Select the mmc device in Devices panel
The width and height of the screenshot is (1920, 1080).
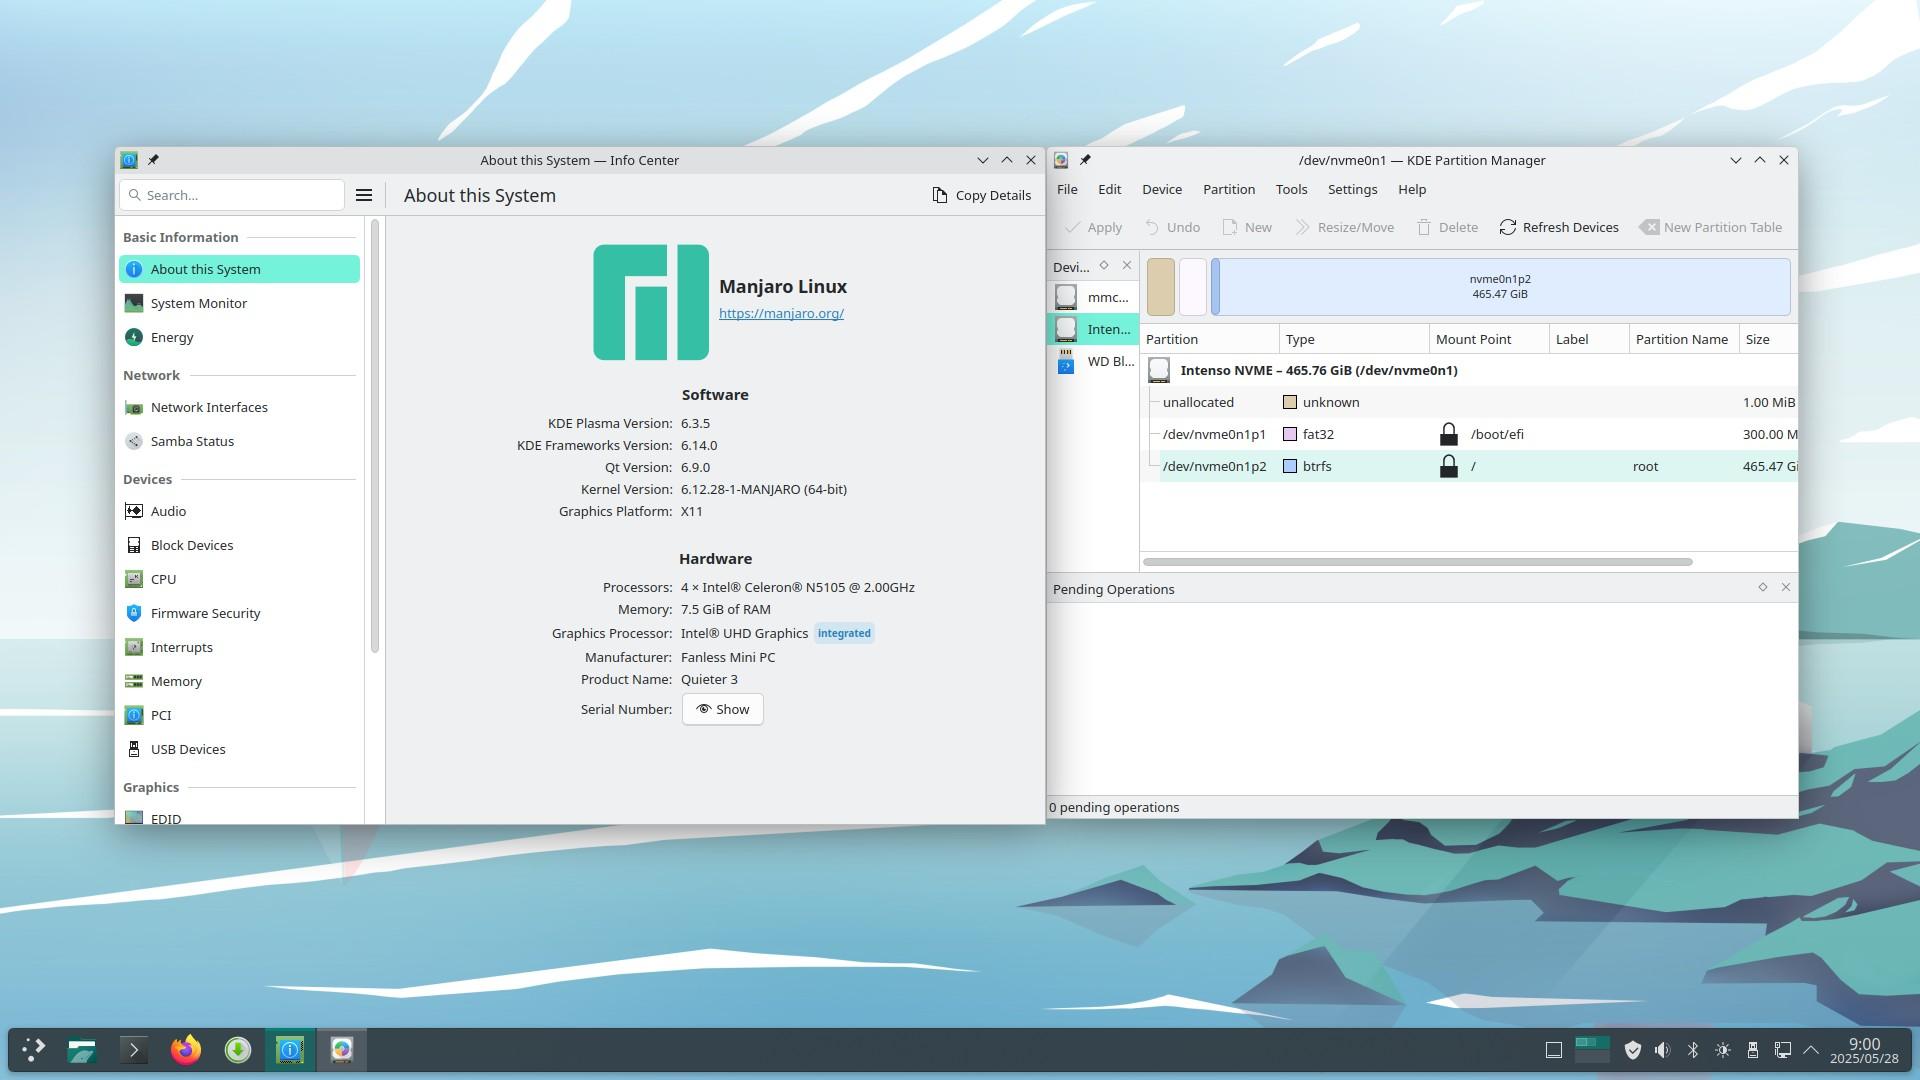pyautogui.click(x=1093, y=297)
